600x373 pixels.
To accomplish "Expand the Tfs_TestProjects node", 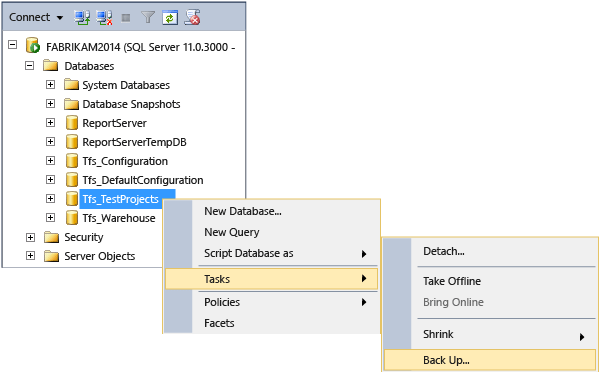I will click(50, 199).
